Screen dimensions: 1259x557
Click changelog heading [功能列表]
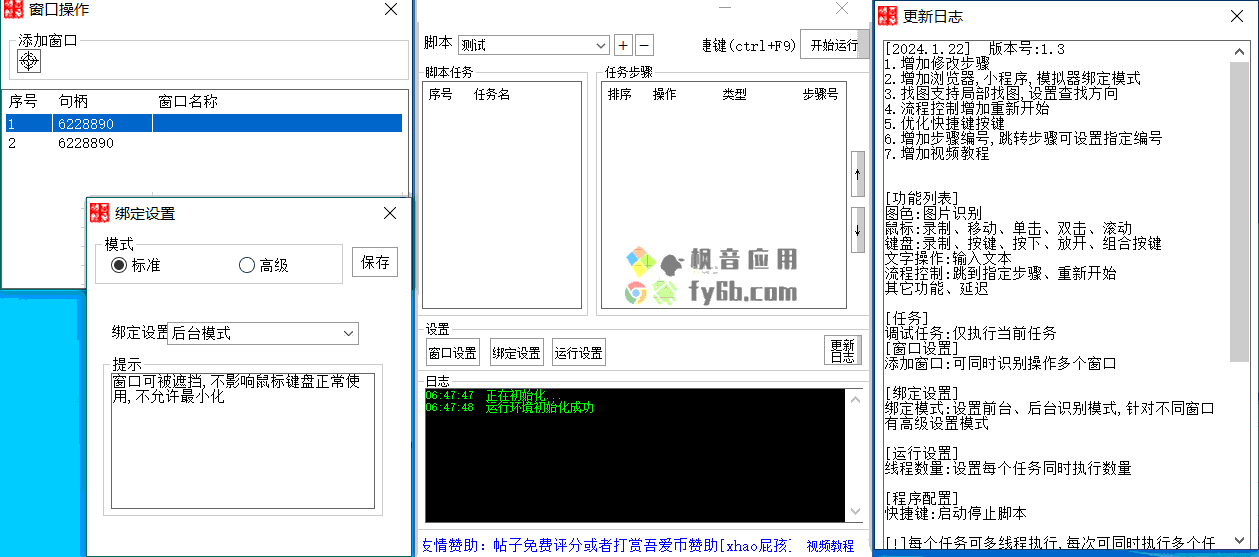(922, 198)
